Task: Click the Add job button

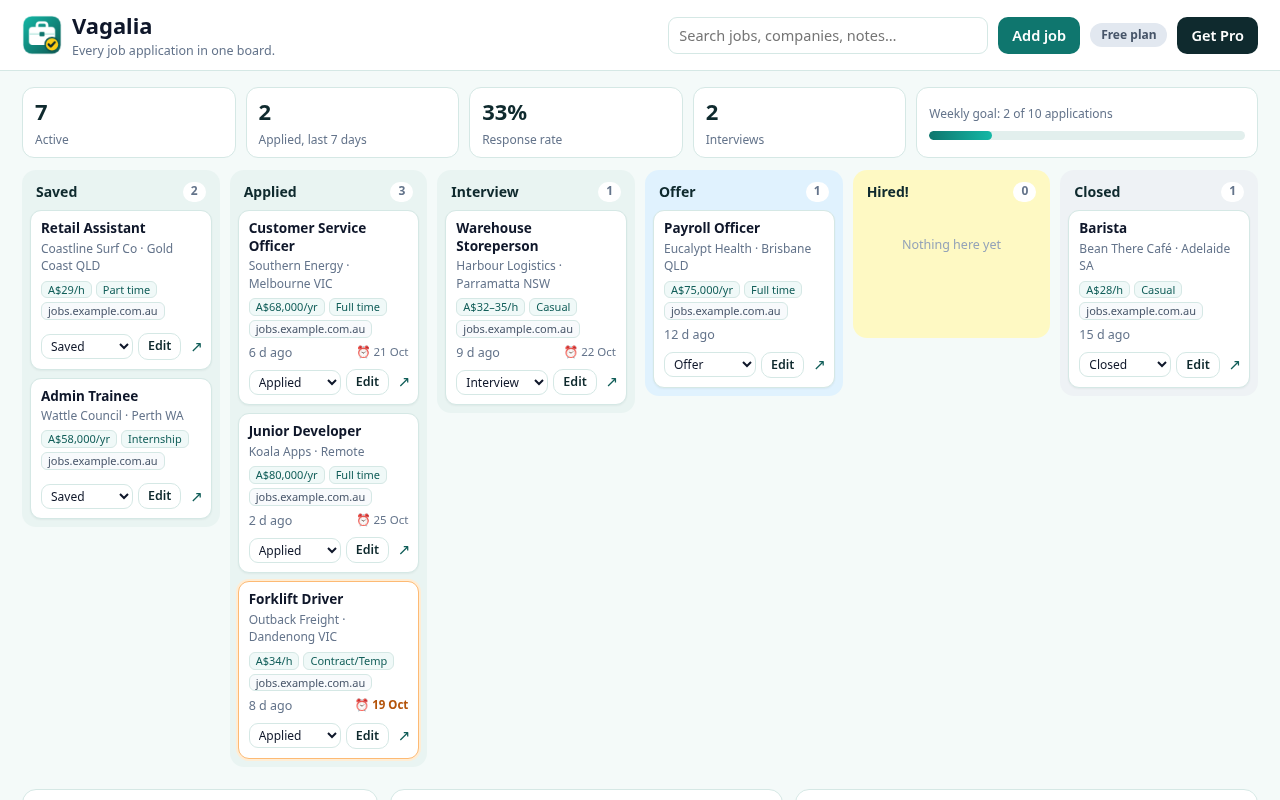Action: point(1039,35)
